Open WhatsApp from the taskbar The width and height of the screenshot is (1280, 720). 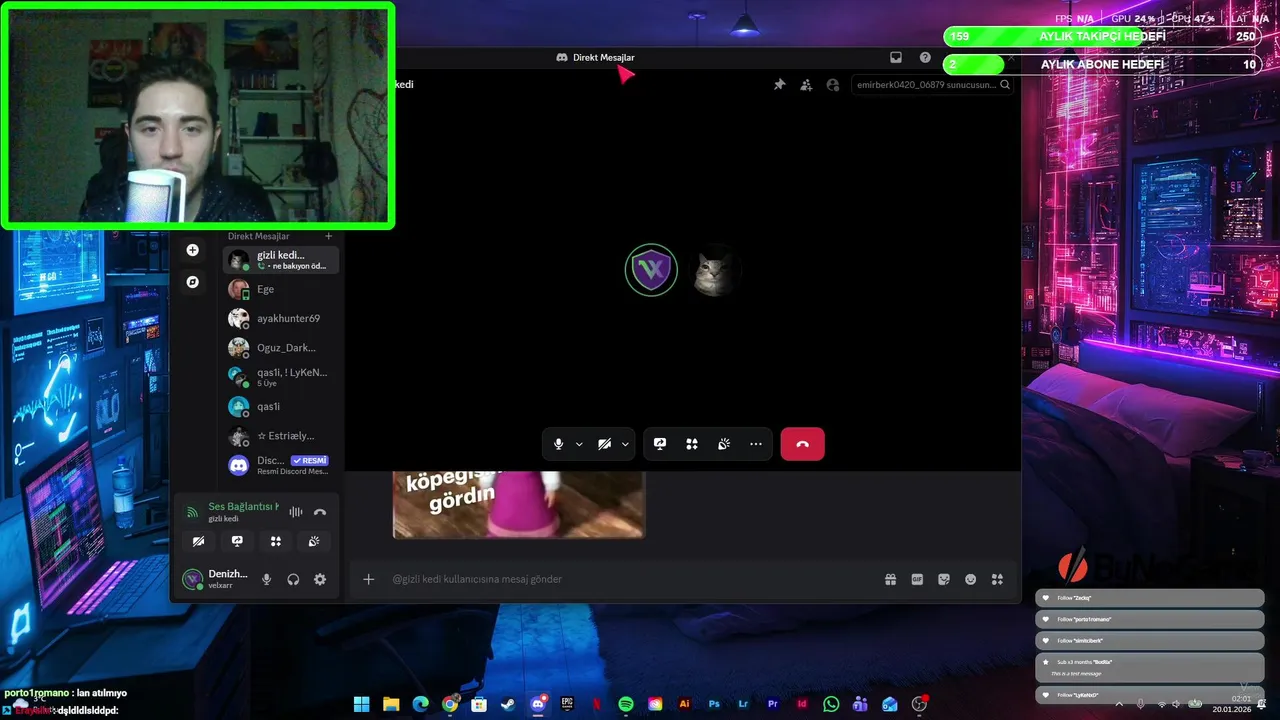pos(831,704)
